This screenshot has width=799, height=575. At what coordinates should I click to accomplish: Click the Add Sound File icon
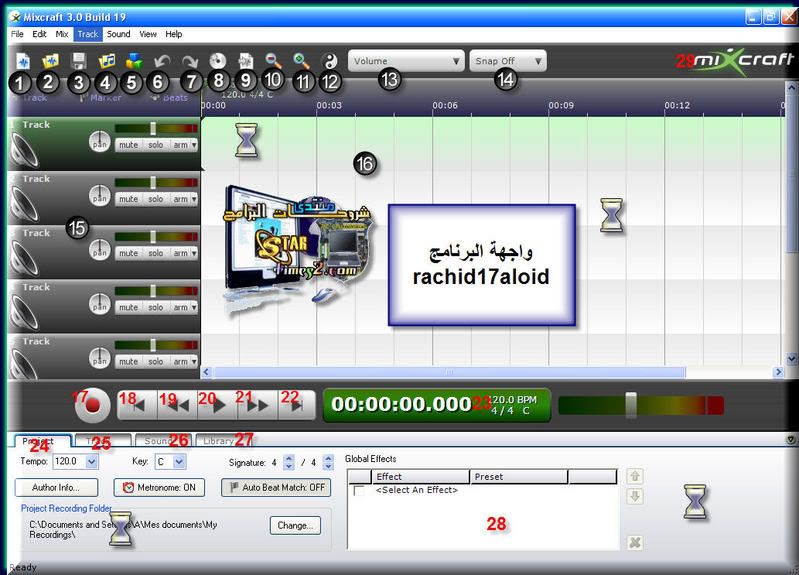coord(106,61)
